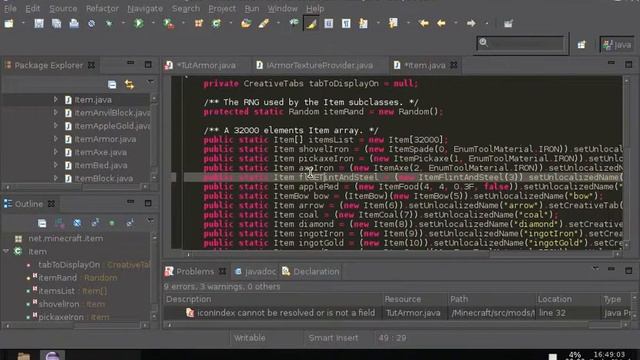Image resolution: width=640 pixels, height=360 pixels.
Task: Click the Back navigation arrow
Action: point(441,23)
